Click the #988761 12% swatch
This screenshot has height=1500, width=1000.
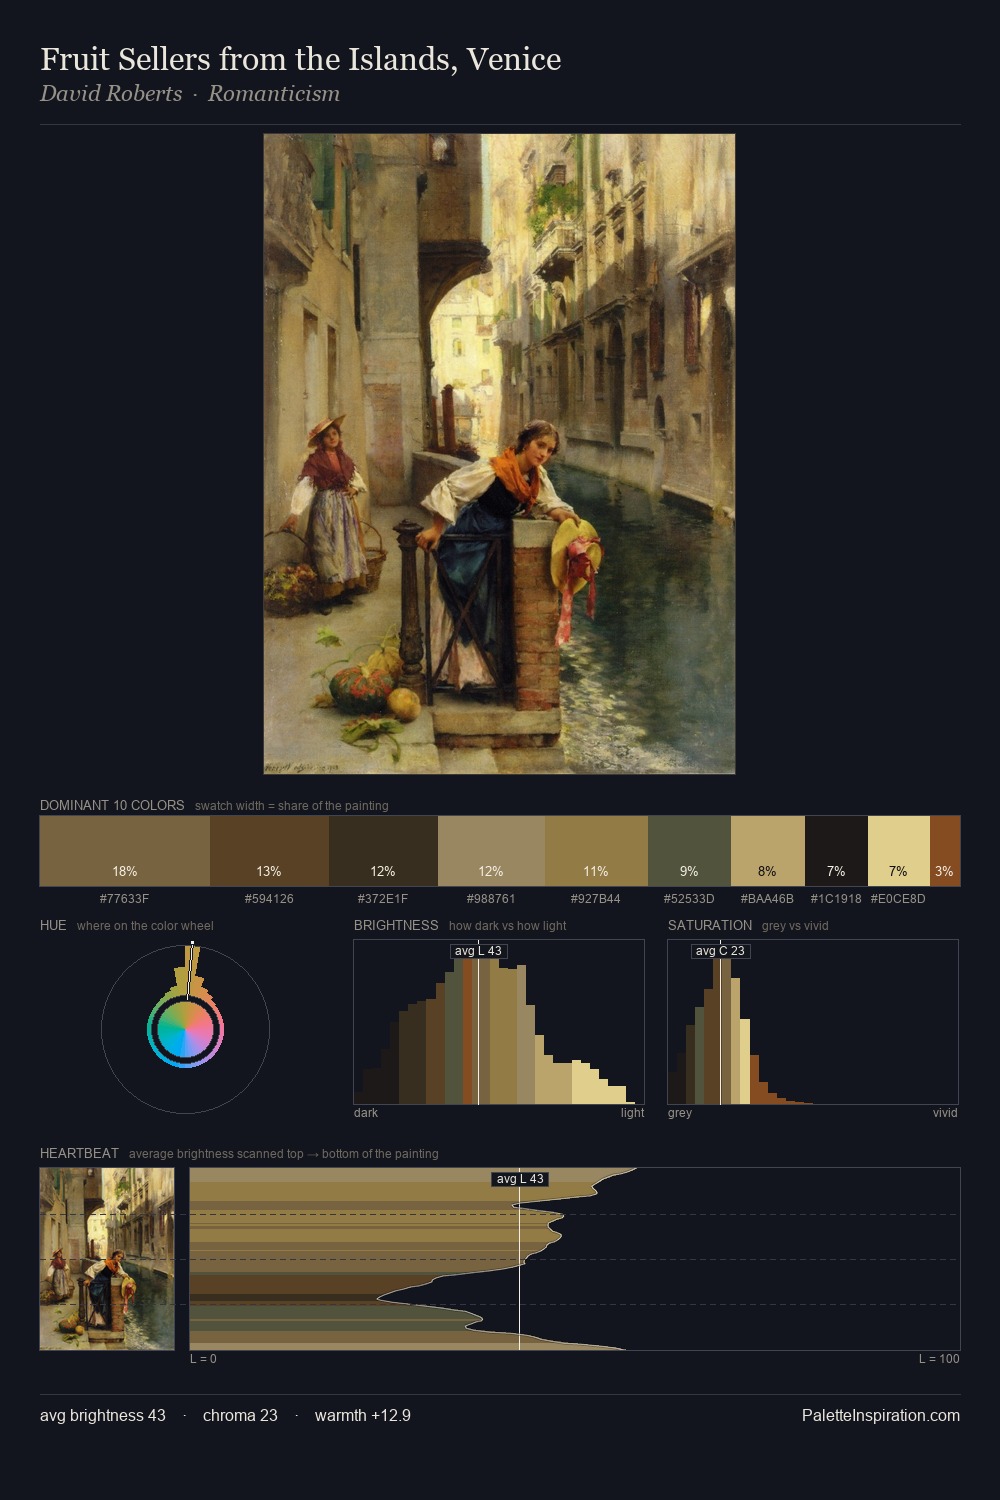coord(491,851)
